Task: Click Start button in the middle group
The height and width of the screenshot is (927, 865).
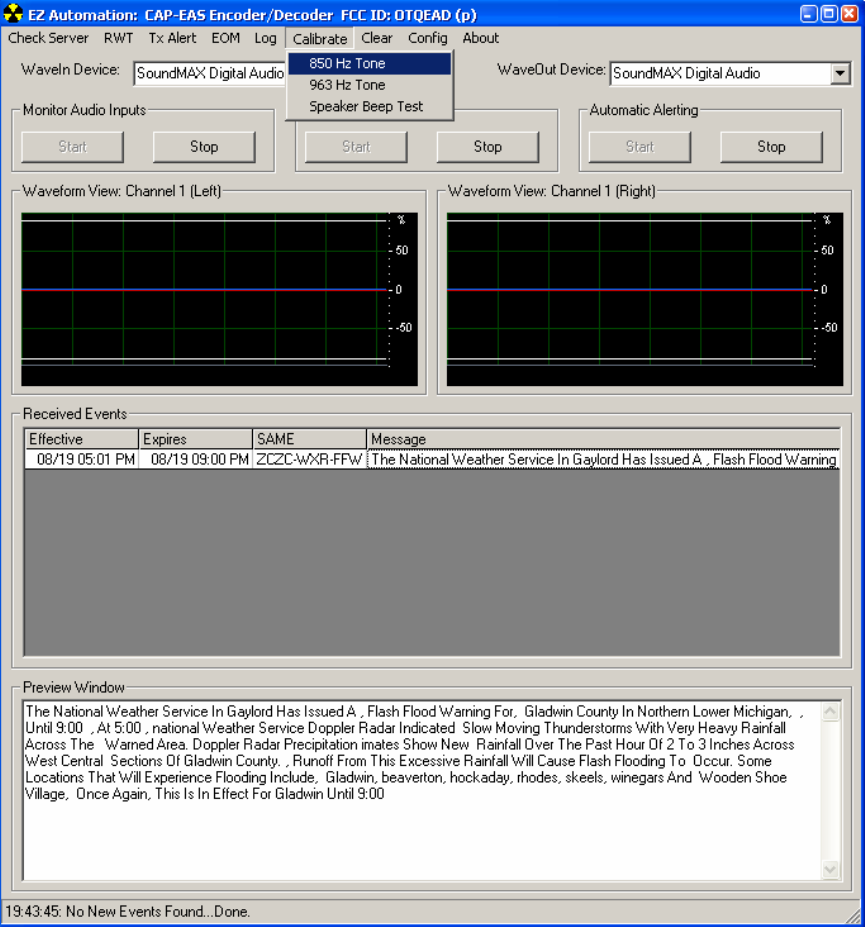Action: click(356, 147)
